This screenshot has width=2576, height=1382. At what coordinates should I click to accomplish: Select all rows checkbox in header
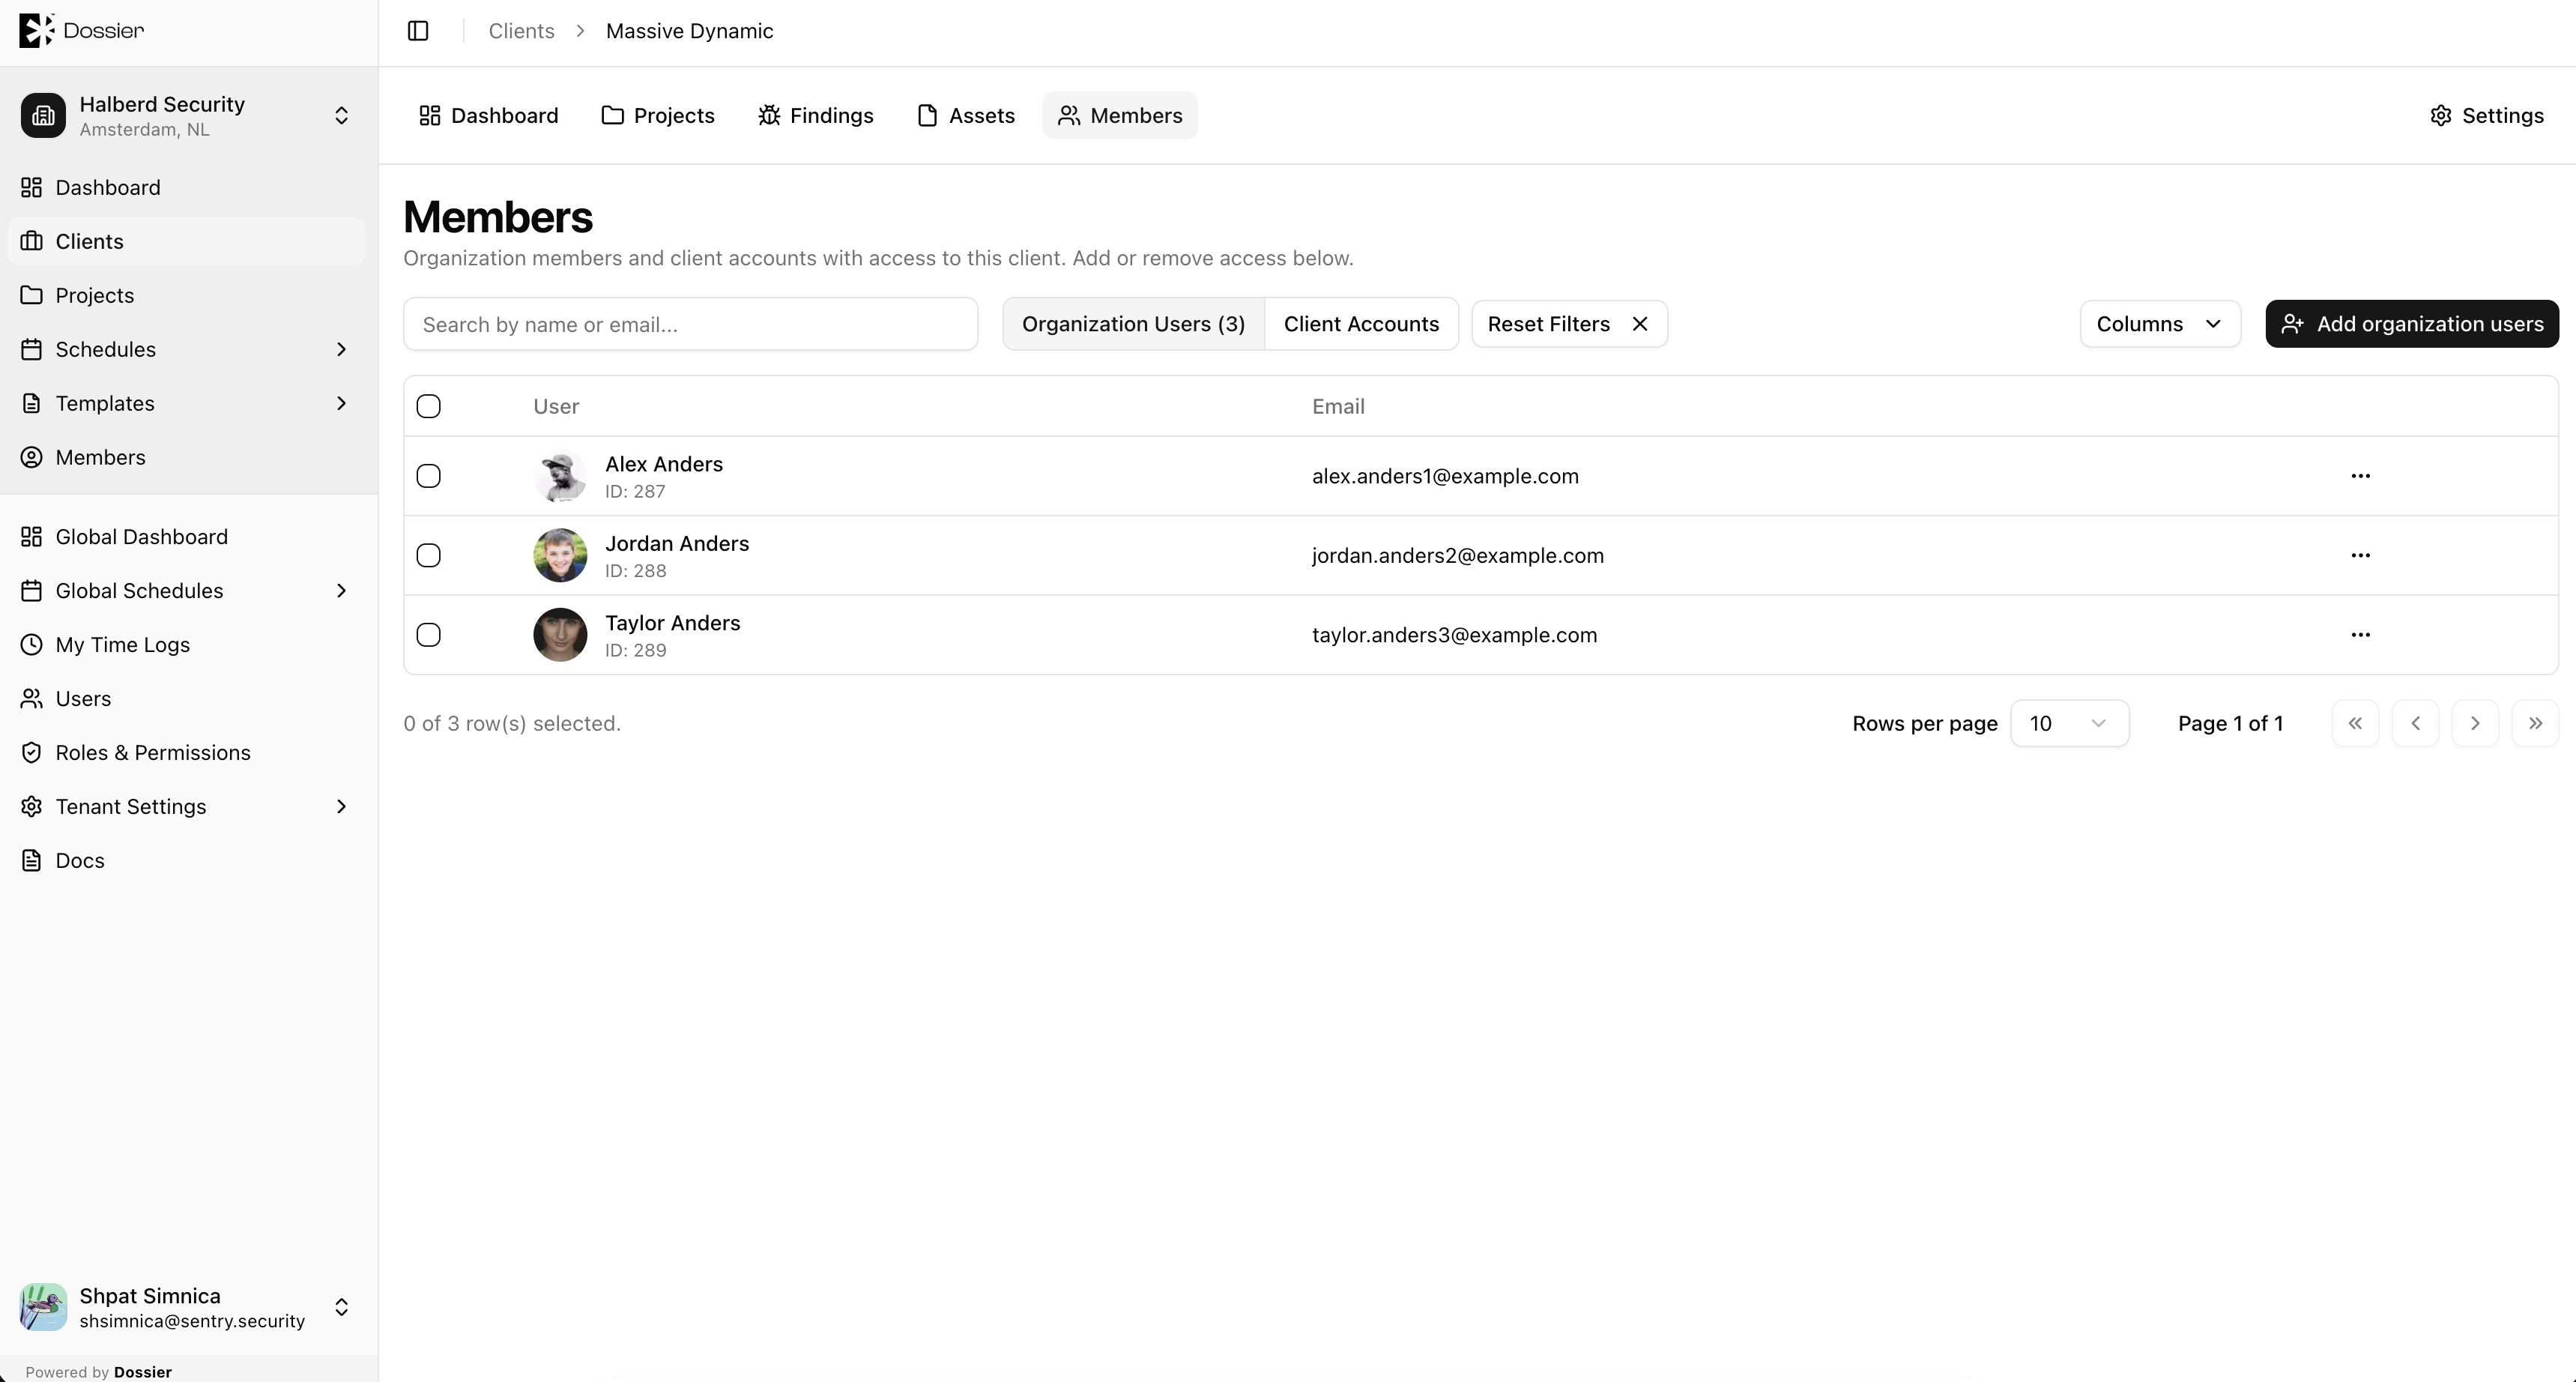coord(429,406)
